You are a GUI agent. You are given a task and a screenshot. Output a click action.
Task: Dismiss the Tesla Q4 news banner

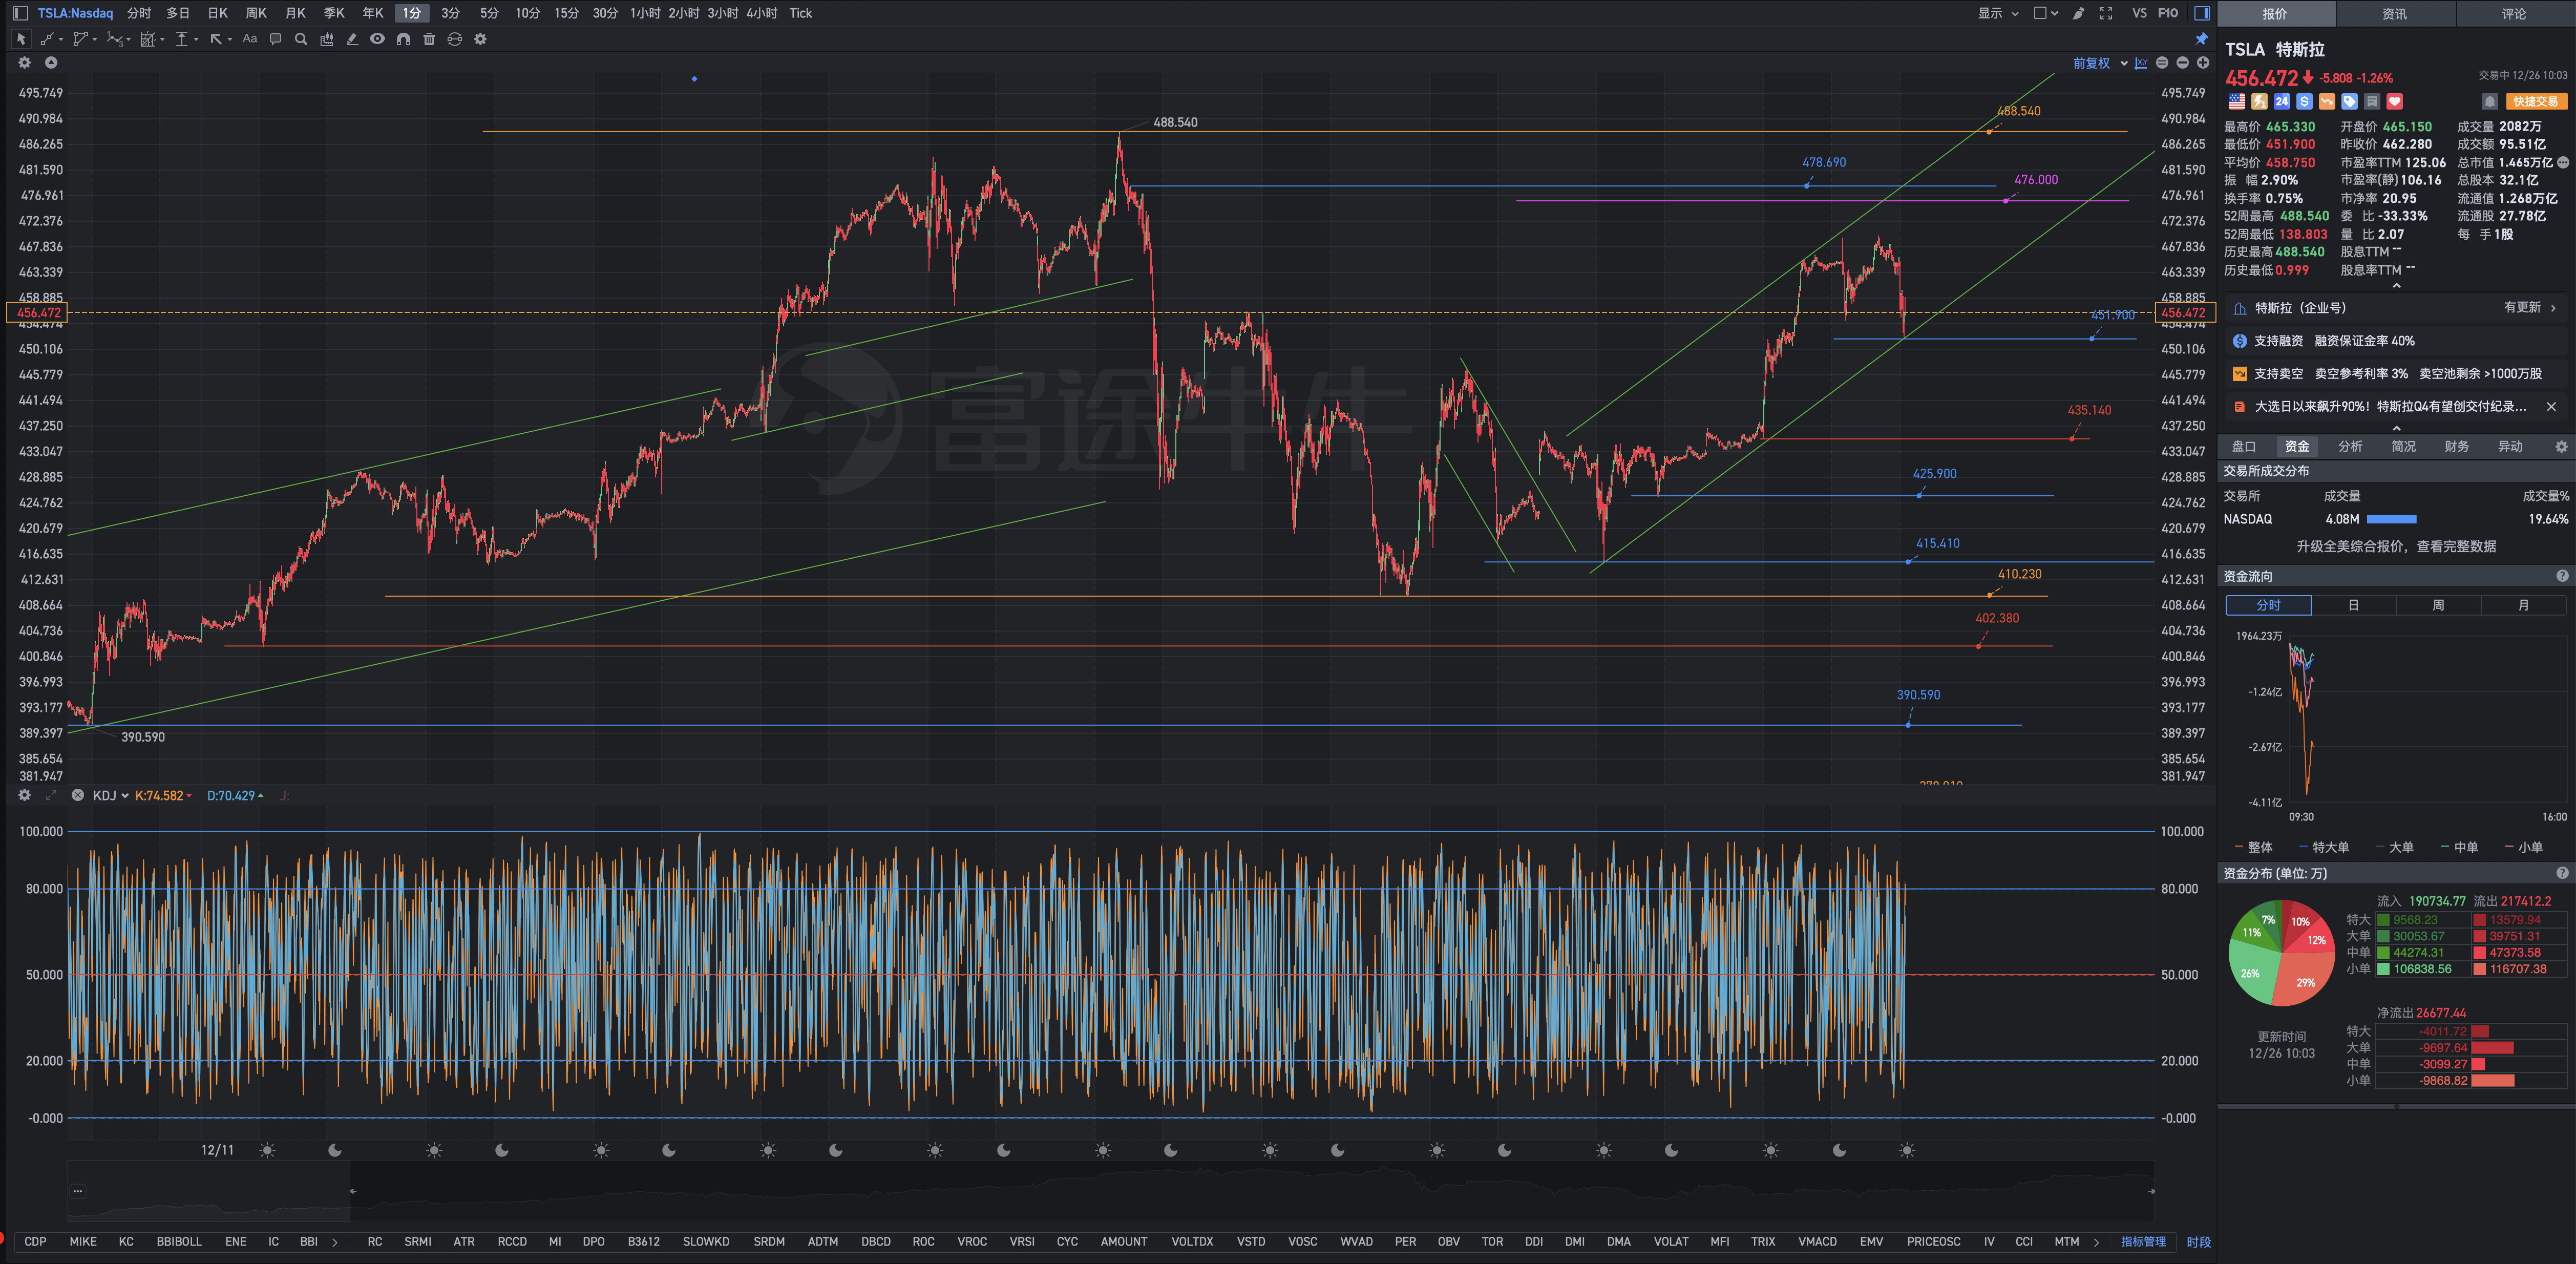[2551, 406]
